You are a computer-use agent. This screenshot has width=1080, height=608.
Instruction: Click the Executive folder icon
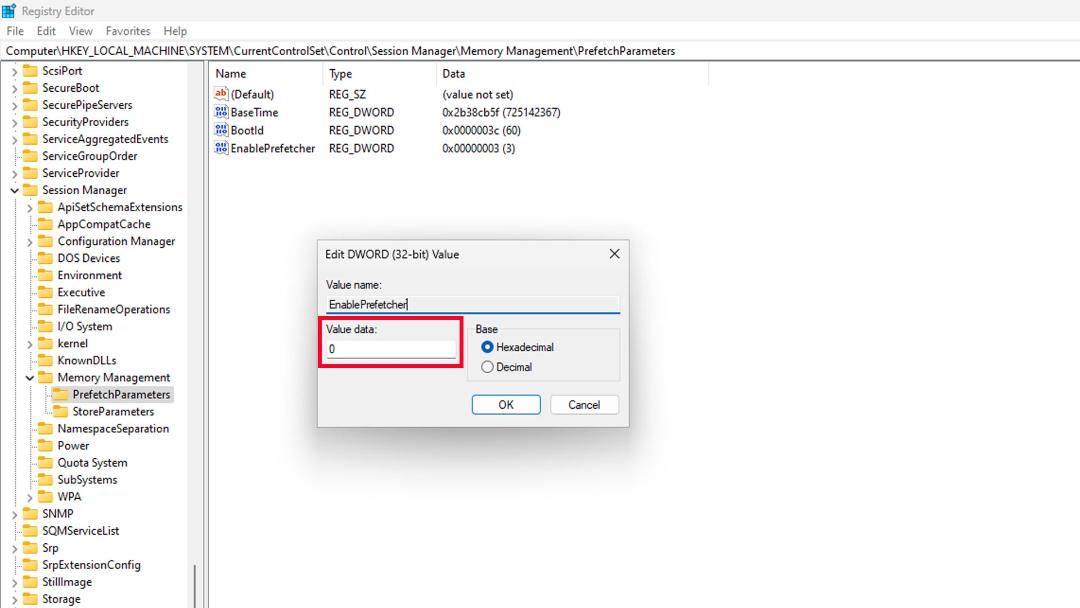pos(45,293)
